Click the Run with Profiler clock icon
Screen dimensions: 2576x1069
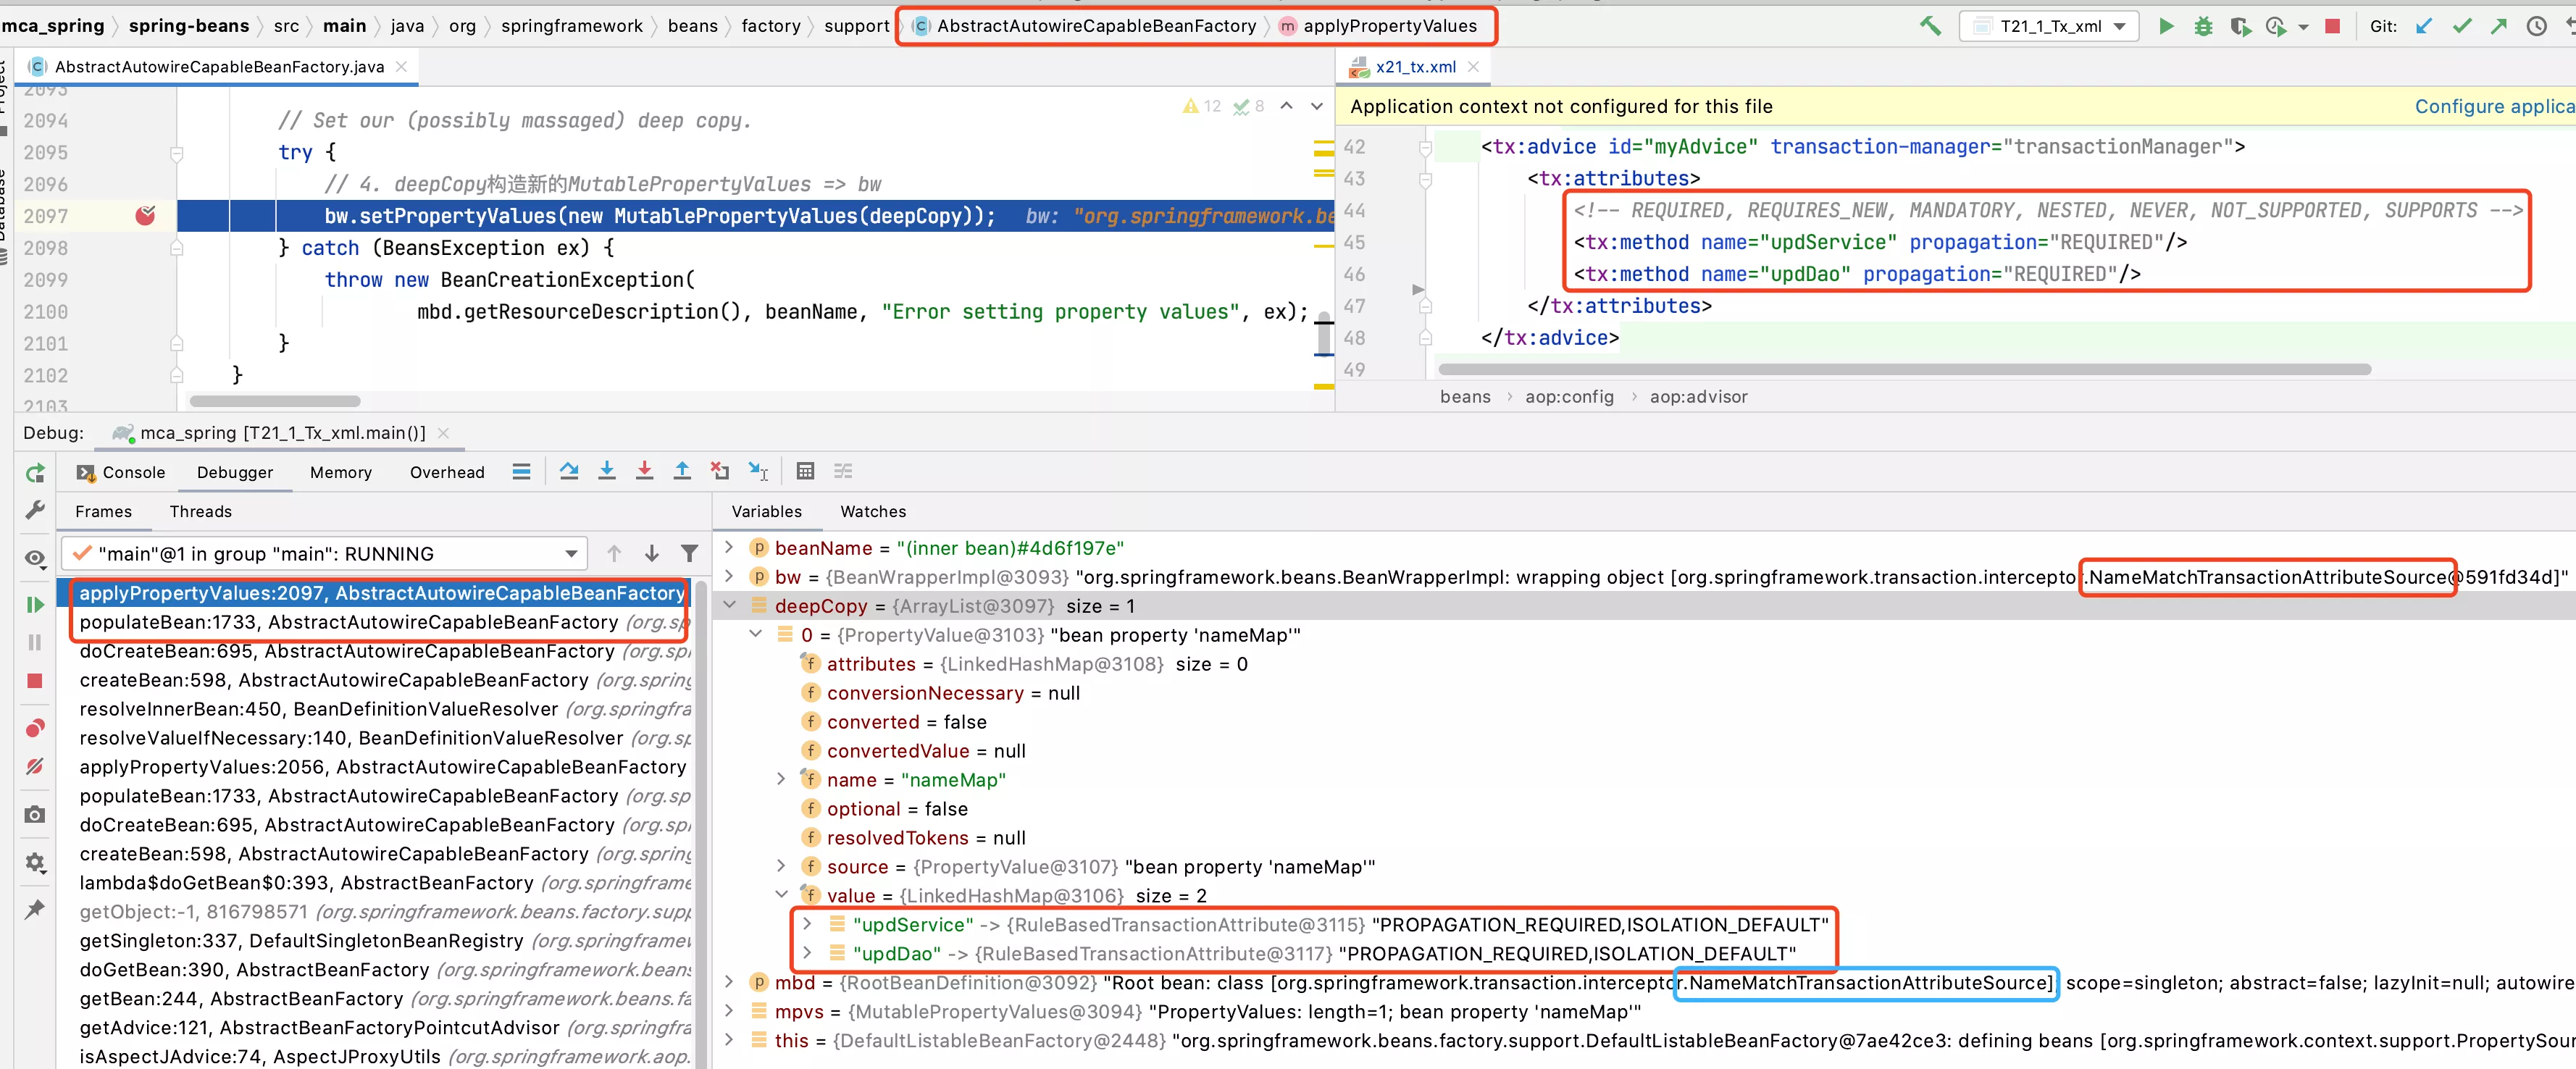pyautogui.click(x=2276, y=26)
